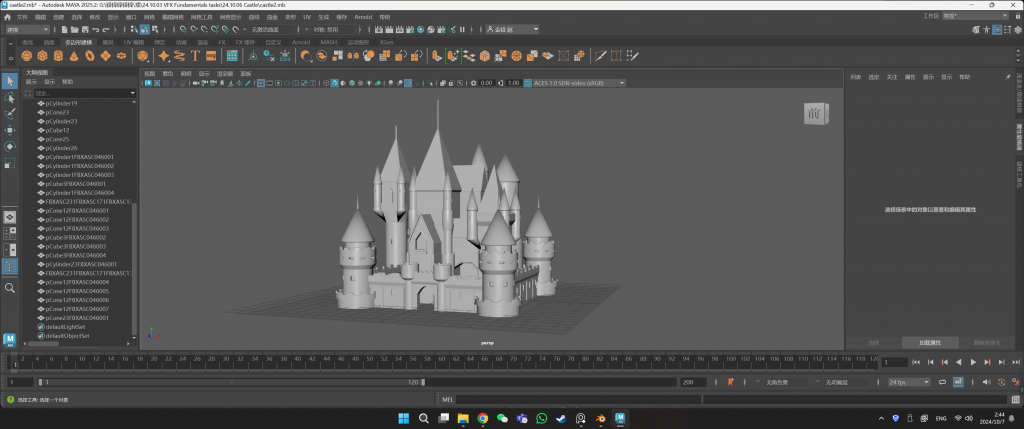
Task: Create a polygon cone from the shelf
Action: (75, 56)
